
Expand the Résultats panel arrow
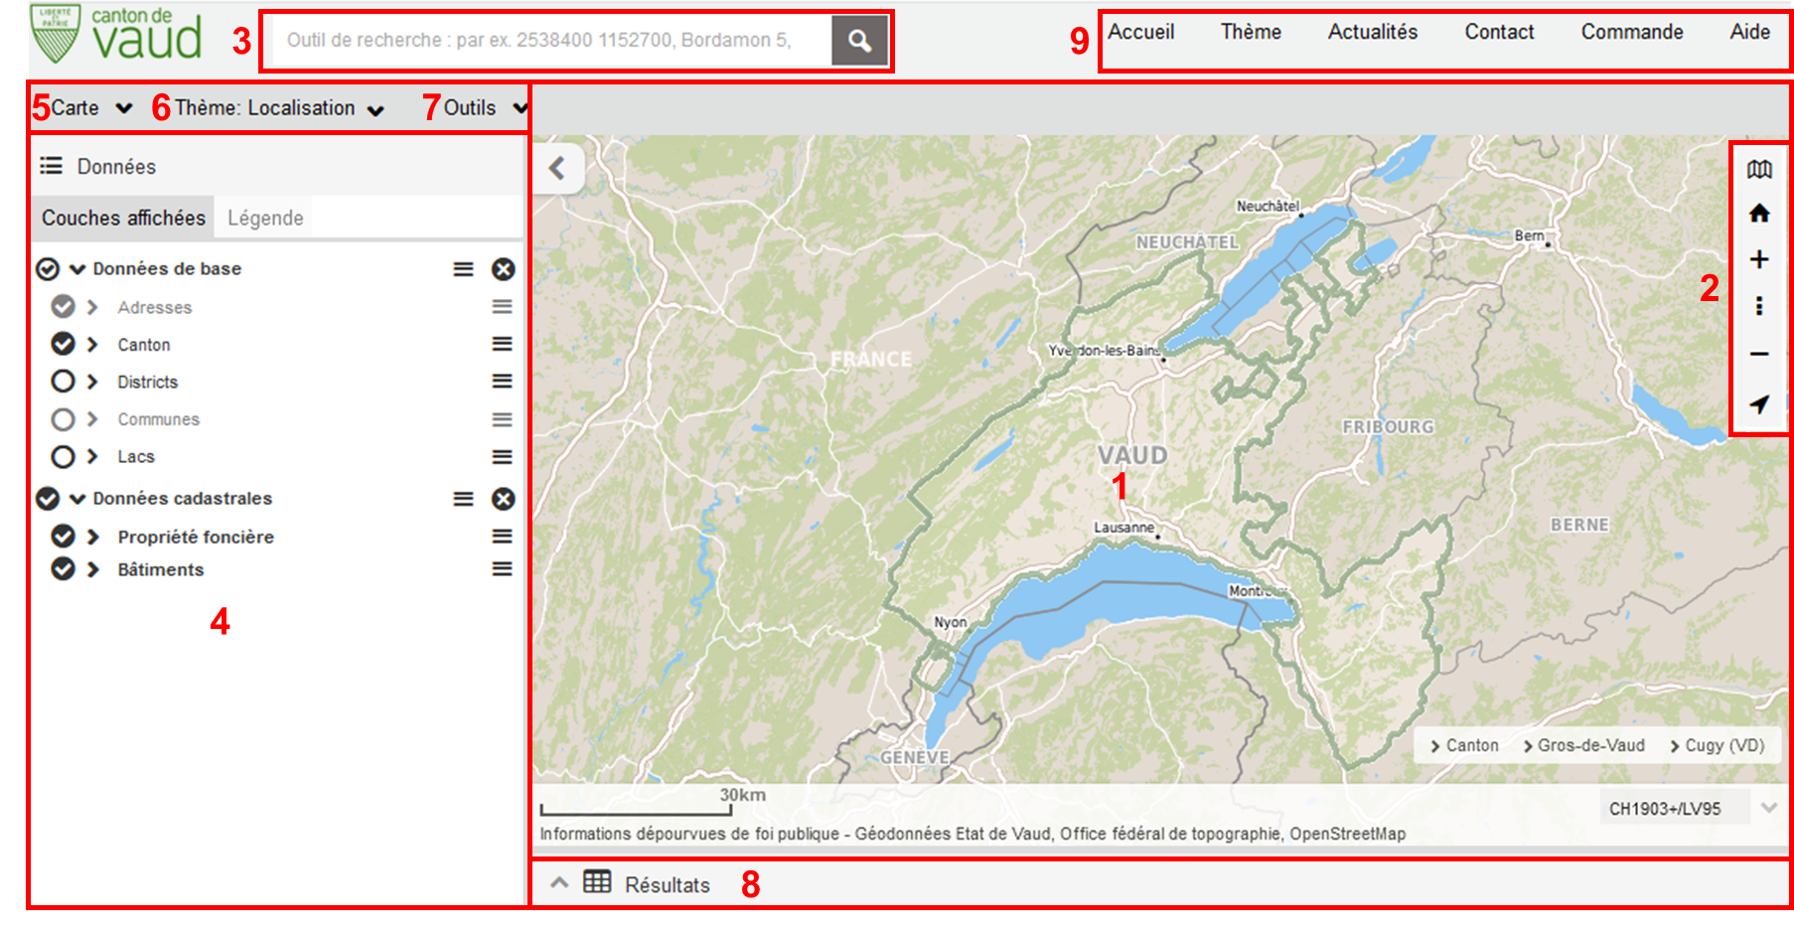pos(560,882)
